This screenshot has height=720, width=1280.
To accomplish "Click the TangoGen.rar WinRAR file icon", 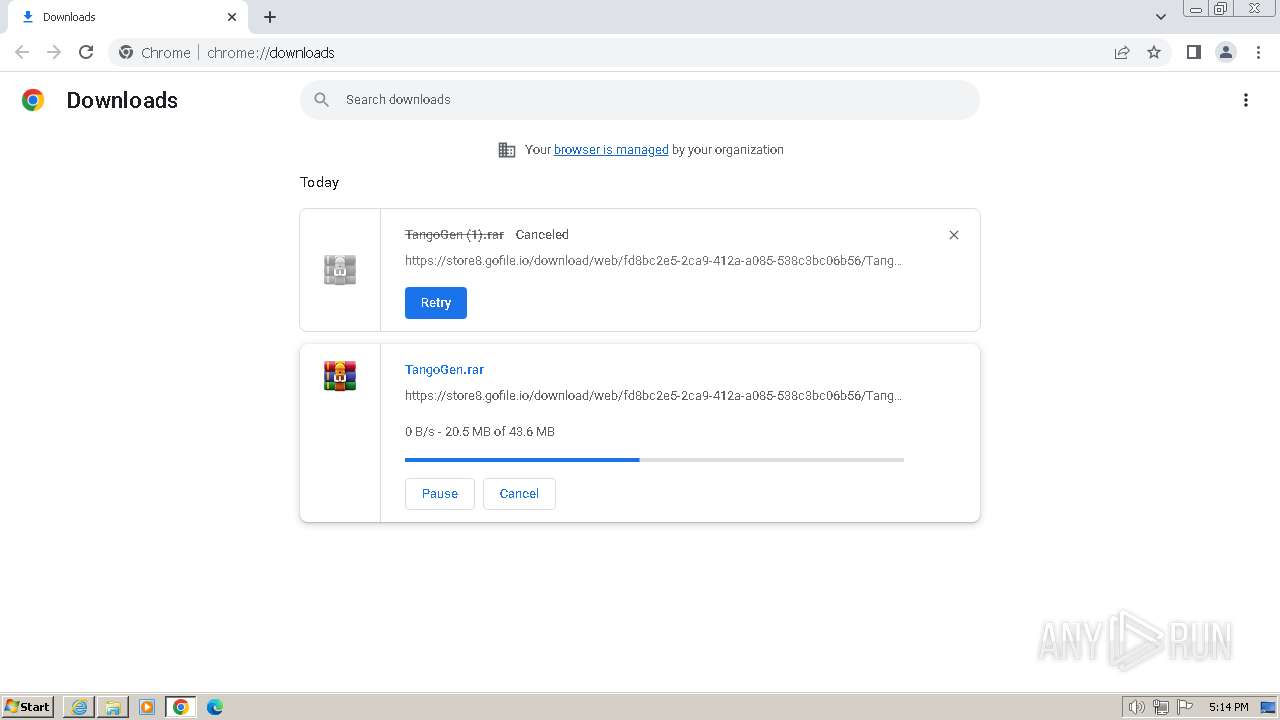I will click(340, 376).
